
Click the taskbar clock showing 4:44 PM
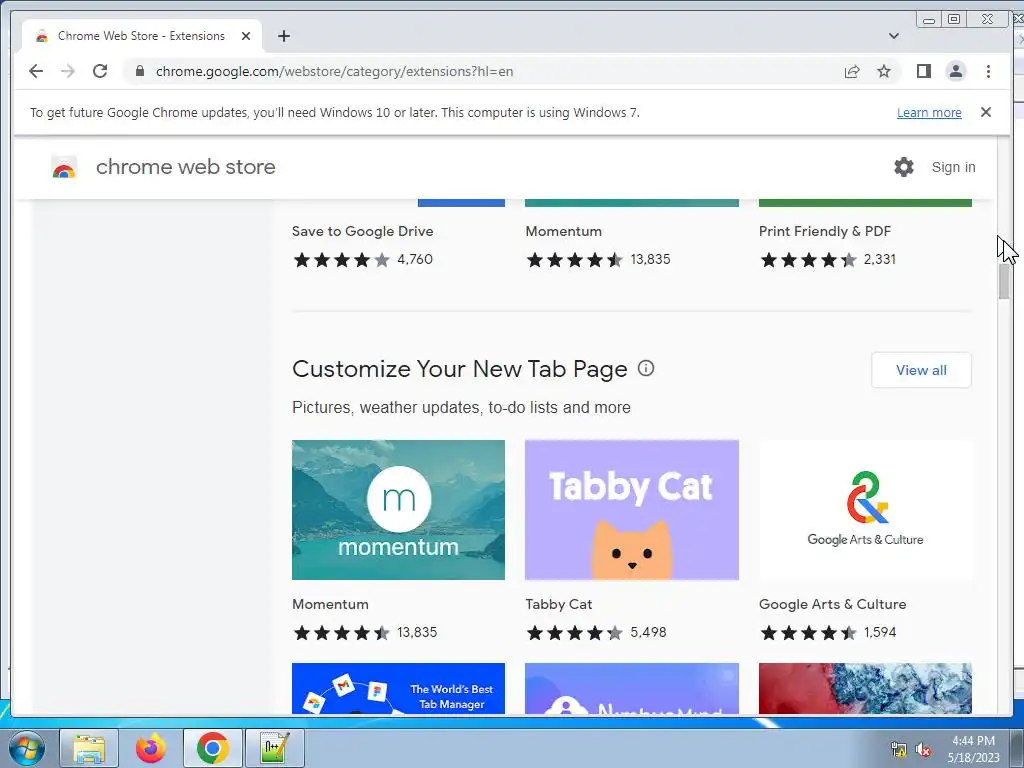(x=974, y=749)
